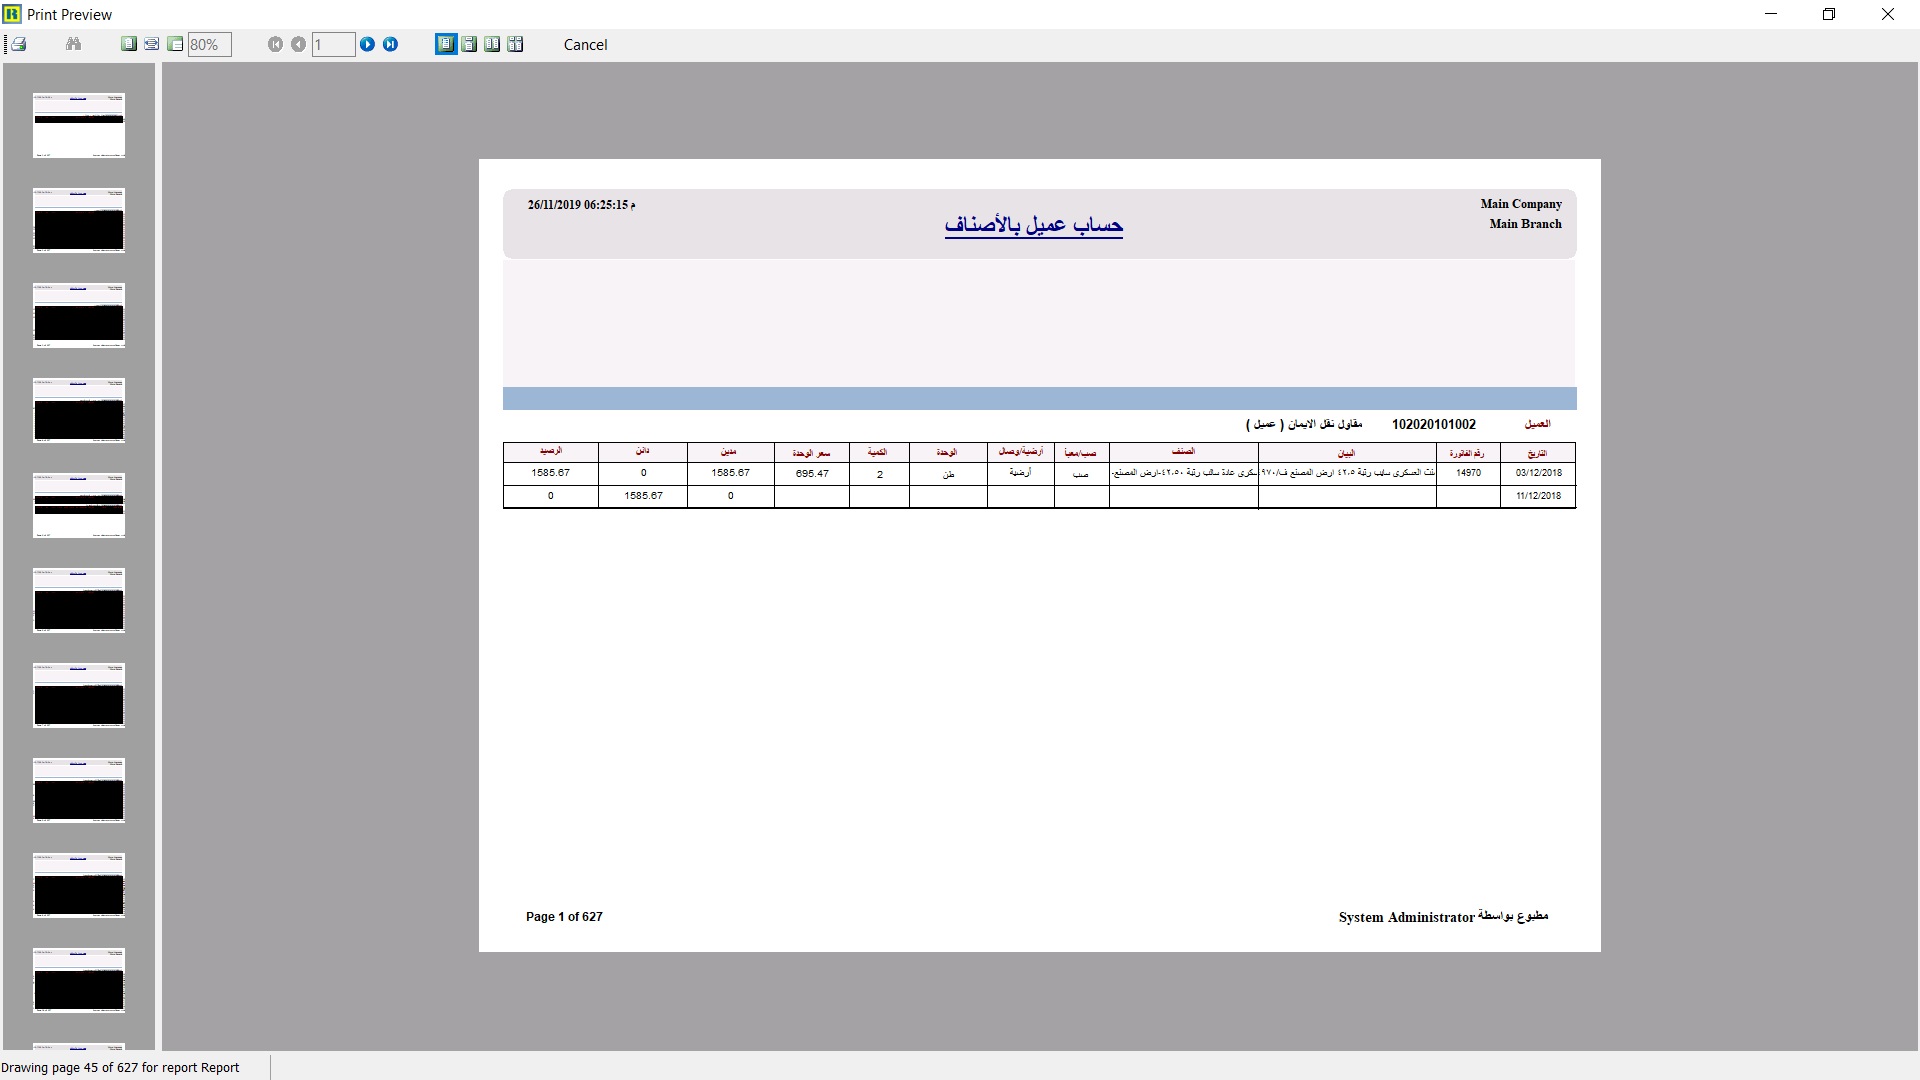Select whole page zoom icon

pyautogui.click(x=129, y=44)
